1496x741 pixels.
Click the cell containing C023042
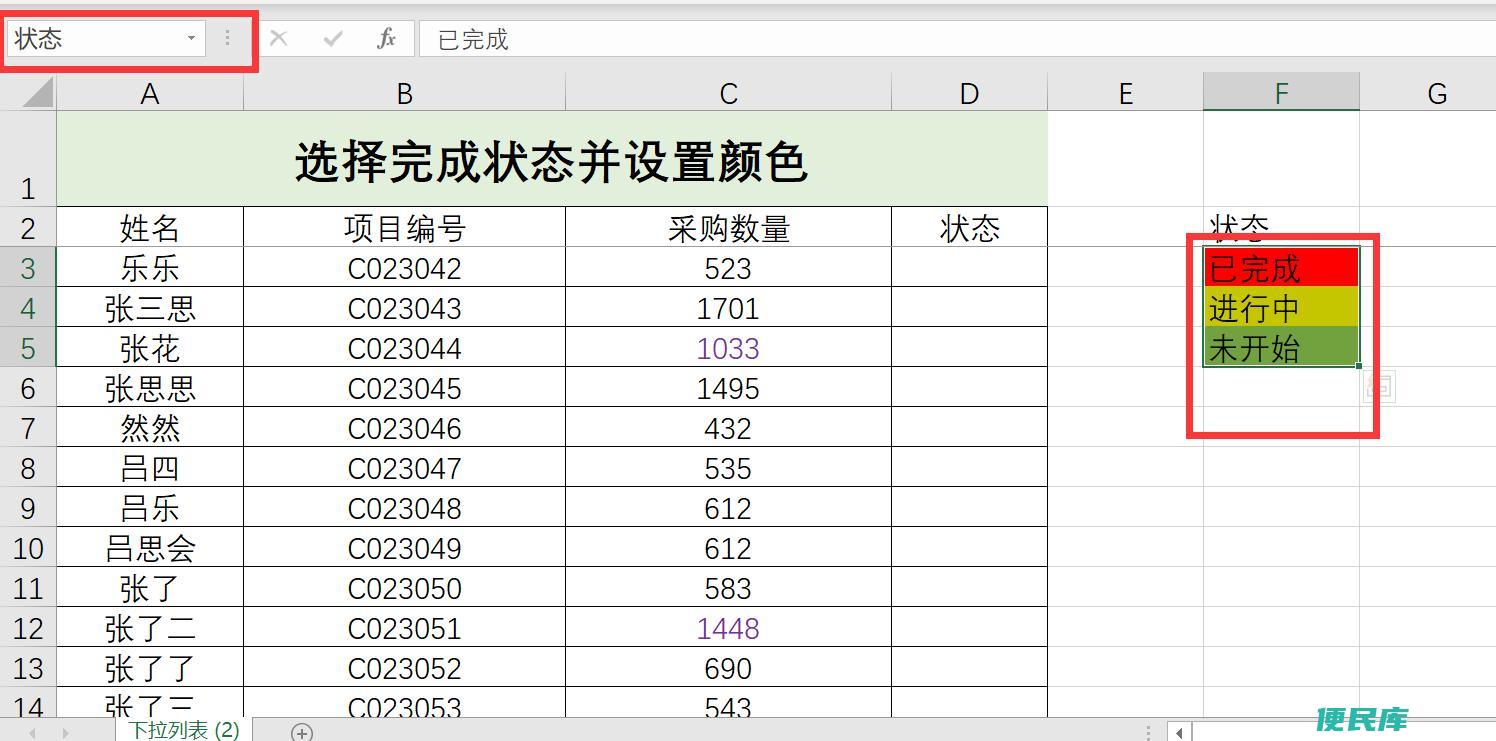(x=405, y=267)
